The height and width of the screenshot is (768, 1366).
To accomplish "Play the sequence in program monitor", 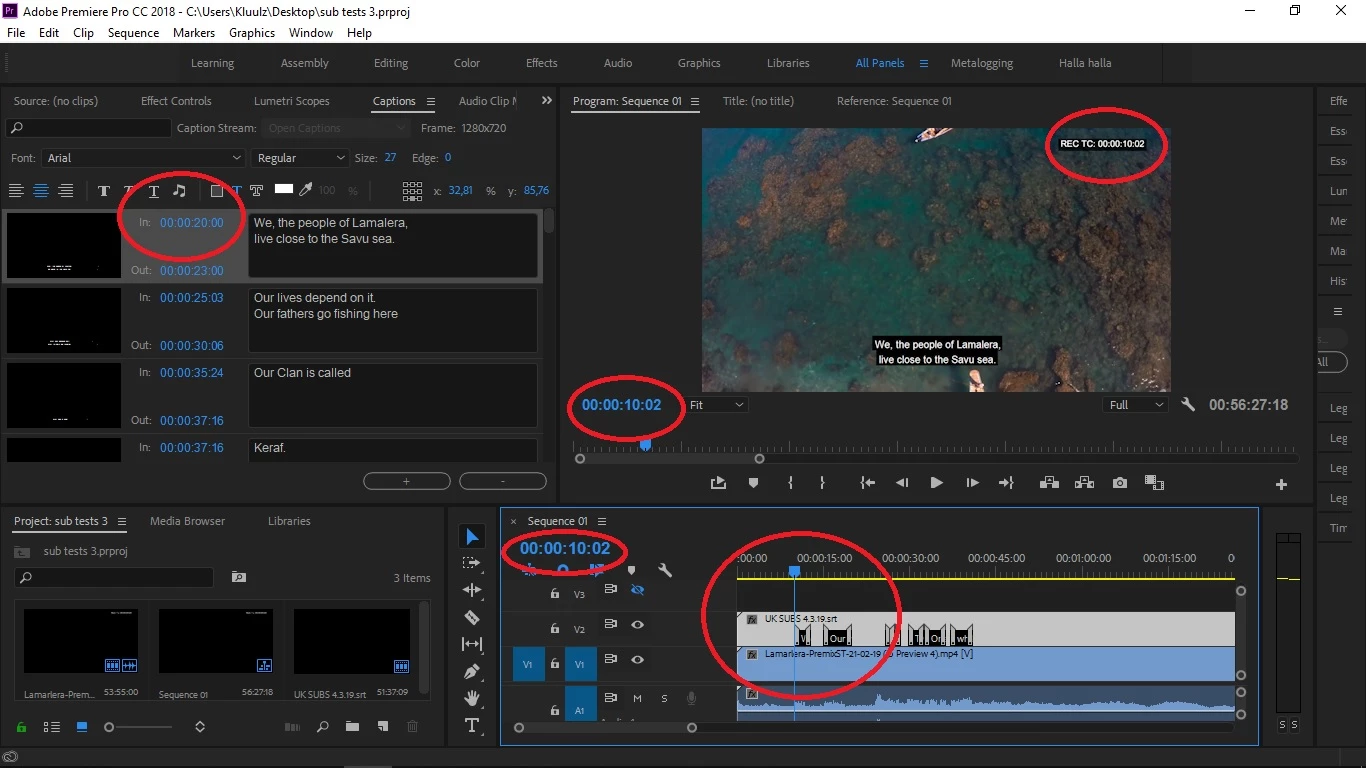I will pyautogui.click(x=936, y=483).
